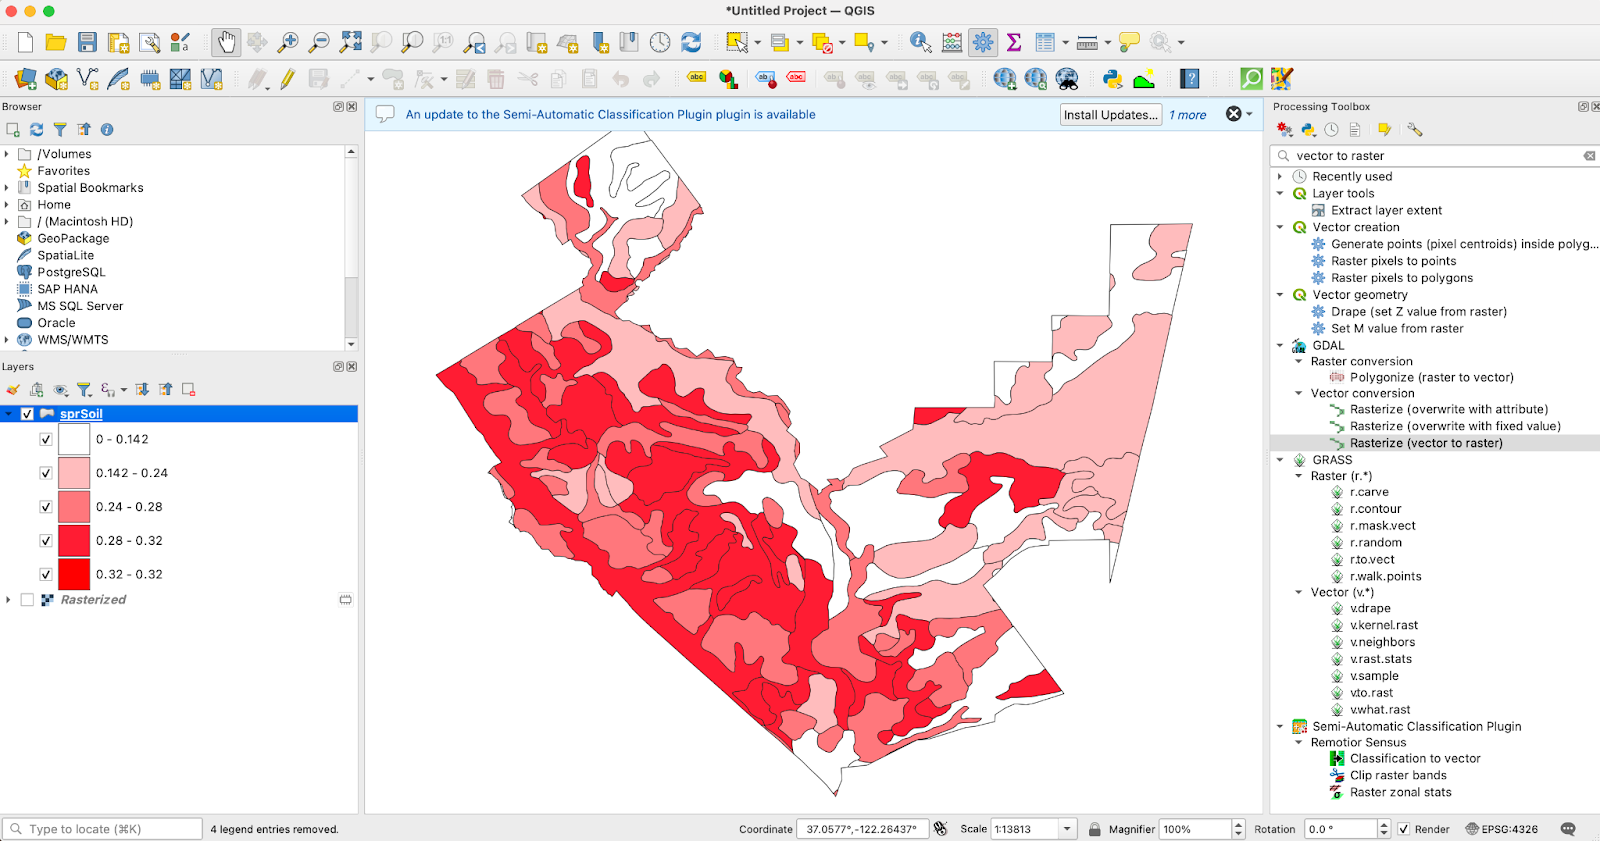Expand the Recently used toolbox group
1600x841 pixels.
click(x=1280, y=177)
